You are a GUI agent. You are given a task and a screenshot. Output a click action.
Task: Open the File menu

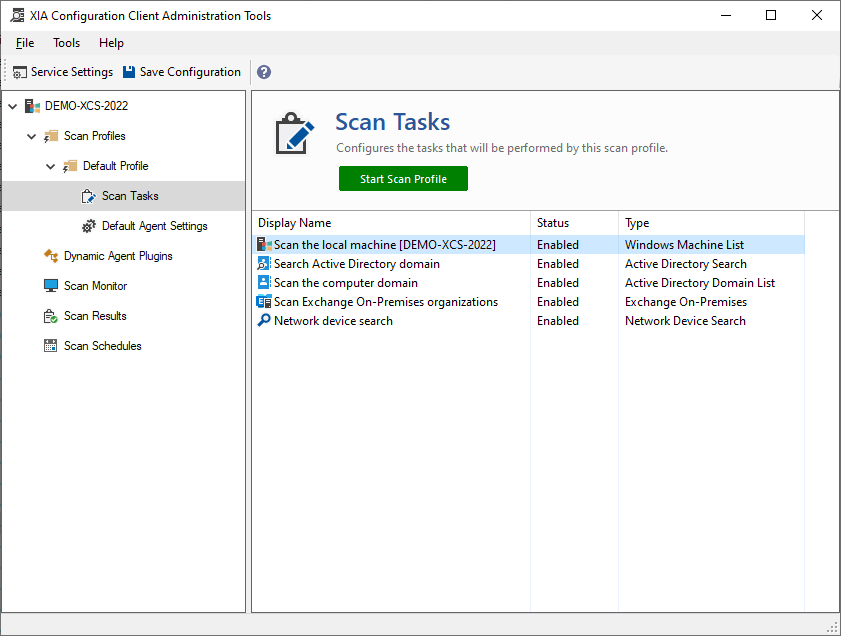coord(25,43)
